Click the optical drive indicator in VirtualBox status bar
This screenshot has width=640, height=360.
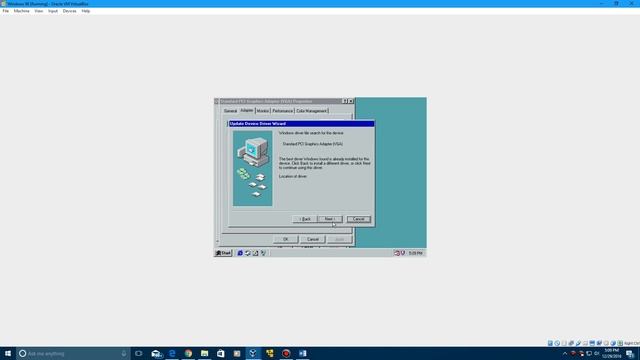(557, 343)
